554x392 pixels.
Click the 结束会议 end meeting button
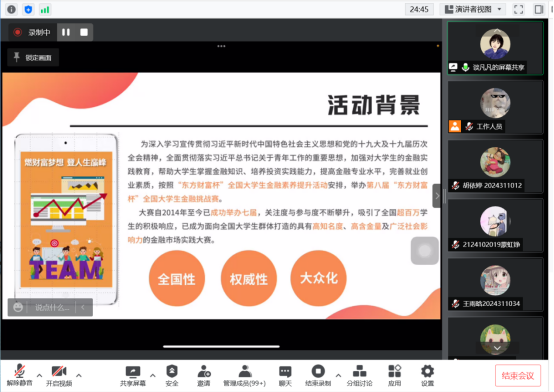[518, 375]
